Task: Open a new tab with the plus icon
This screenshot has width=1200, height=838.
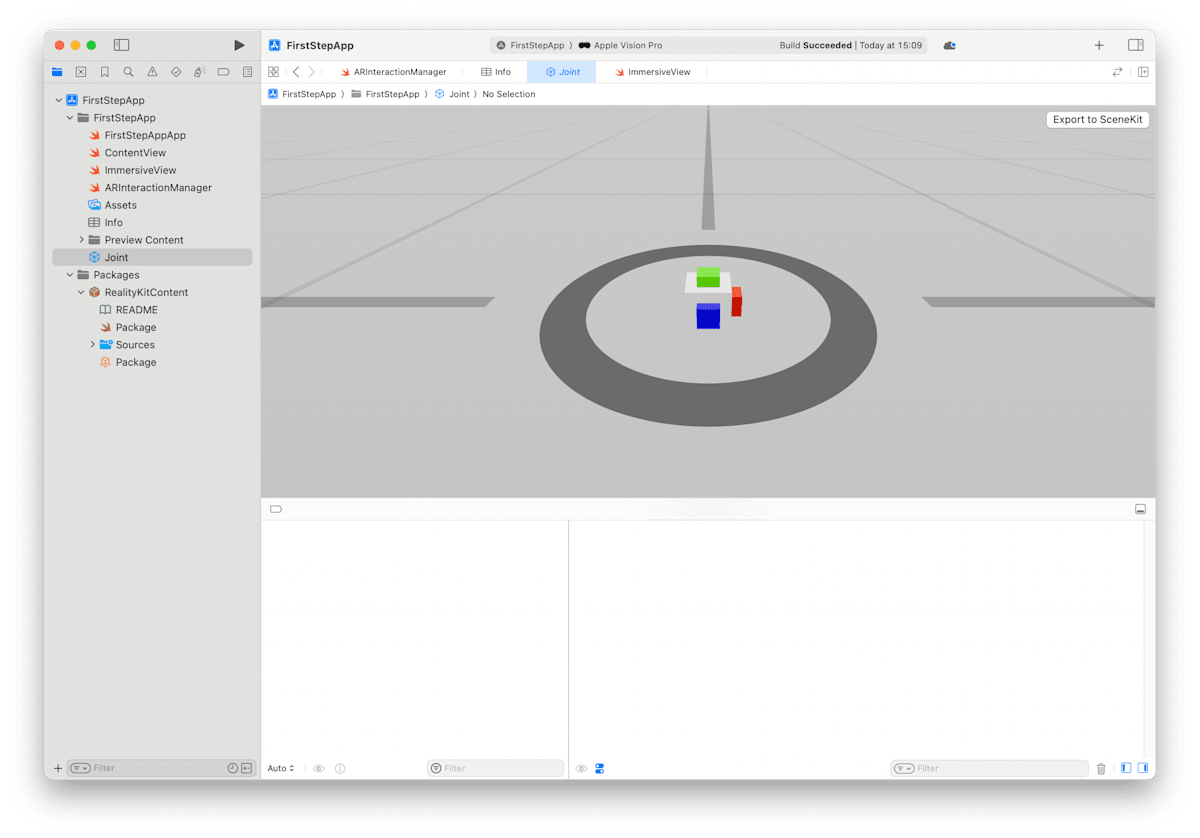Action: click(x=1098, y=45)
